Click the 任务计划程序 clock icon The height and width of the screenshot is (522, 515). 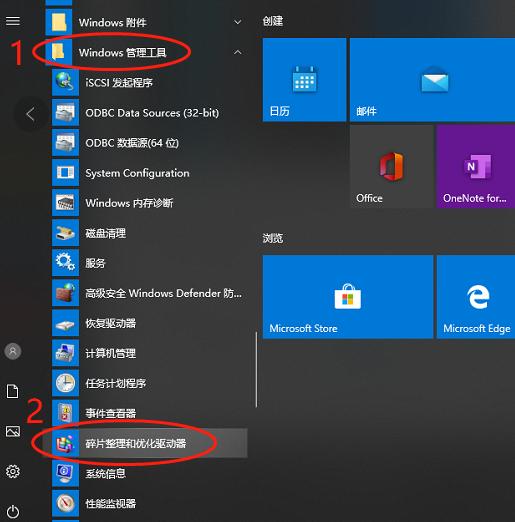point(65,383)
